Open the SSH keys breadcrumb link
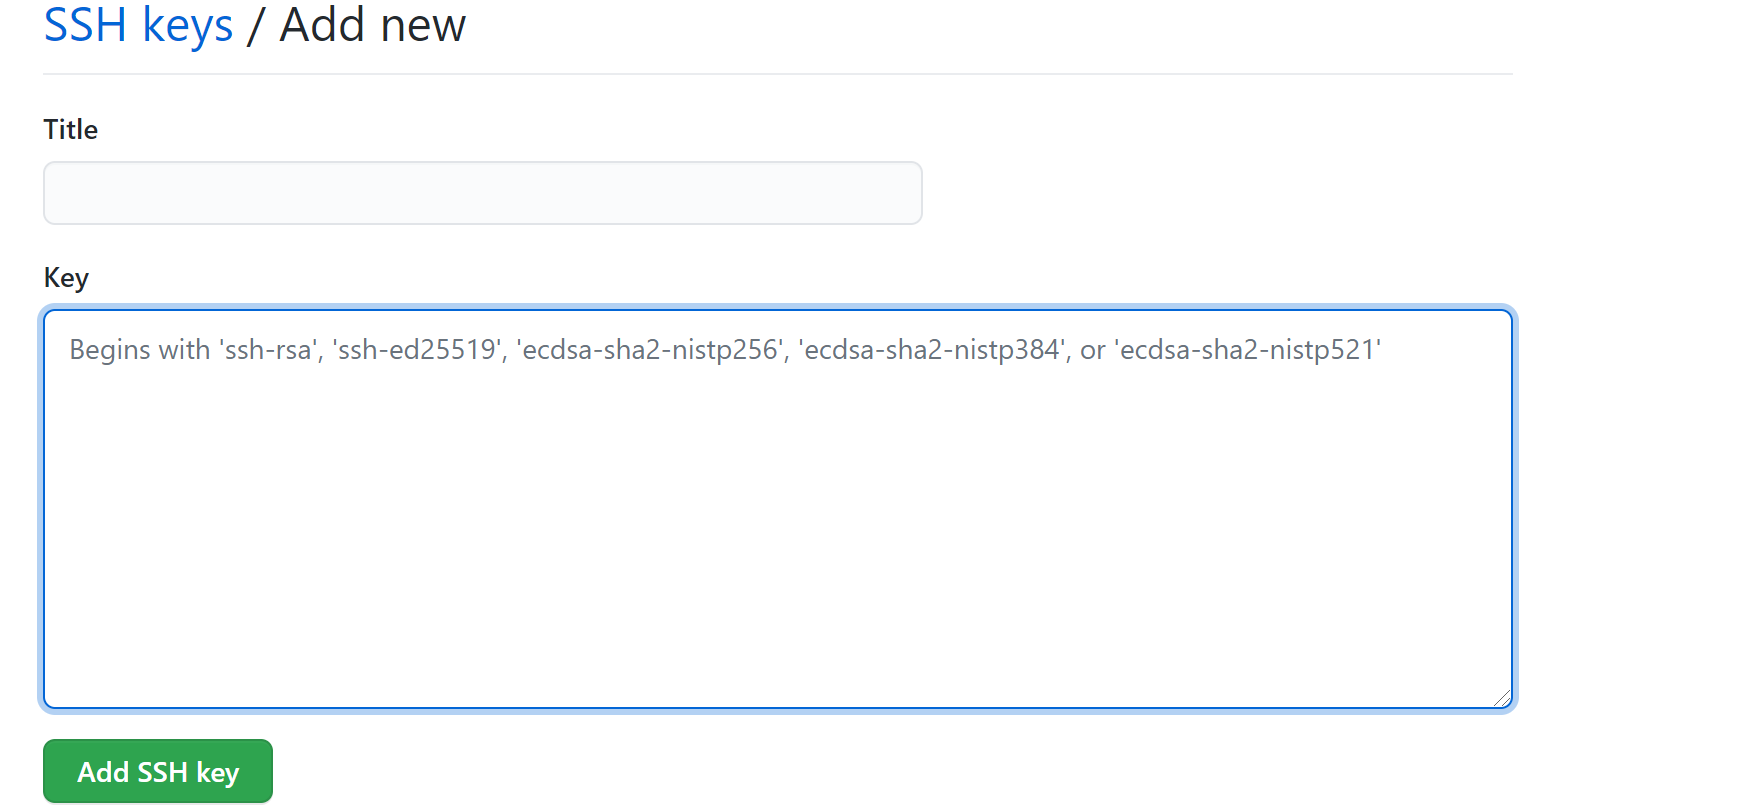 click(x=138, y=25)
